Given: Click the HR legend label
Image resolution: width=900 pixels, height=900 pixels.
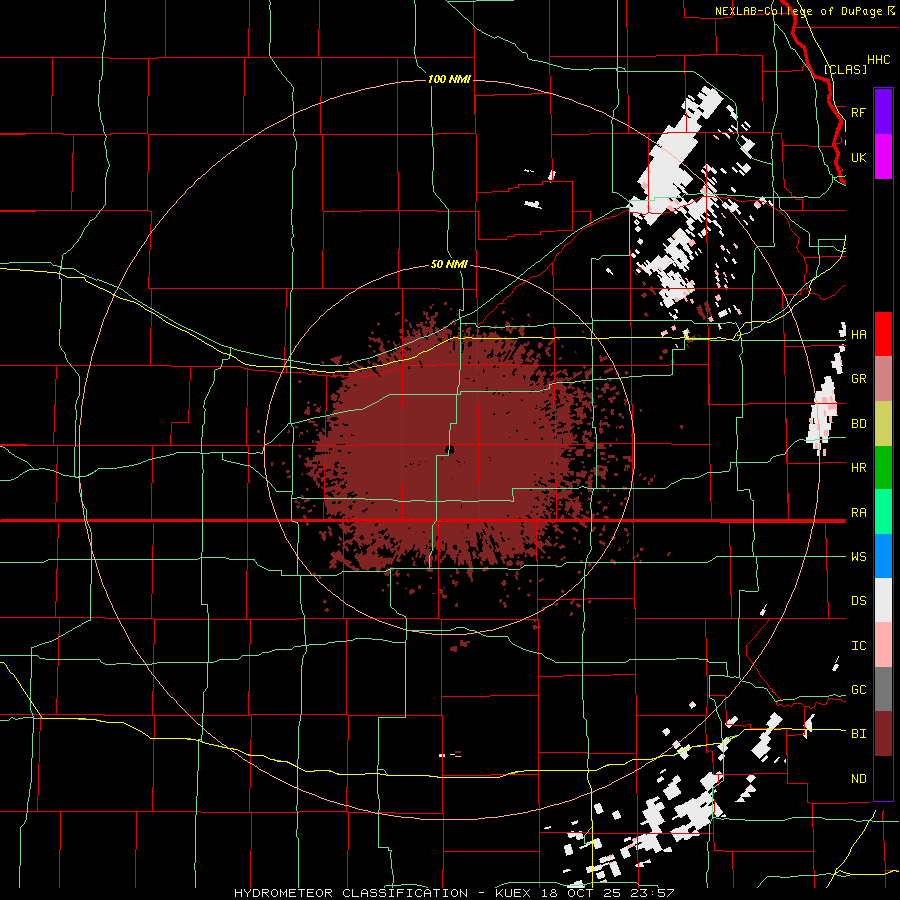Looking at the screenshot, I should [x=858, y=468].
